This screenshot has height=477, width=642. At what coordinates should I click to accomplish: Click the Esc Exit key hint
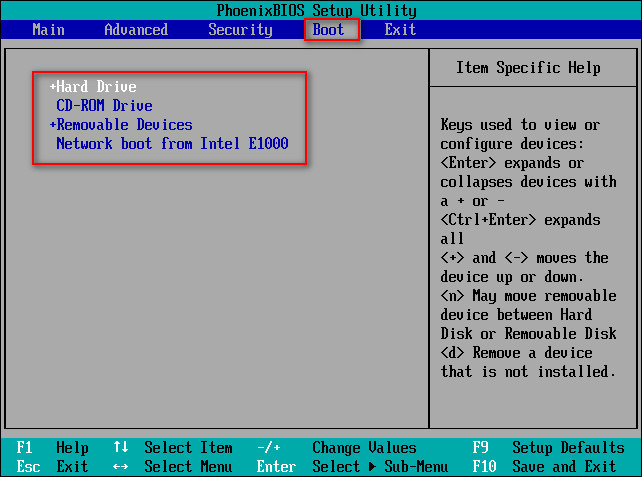click(52, 466)
